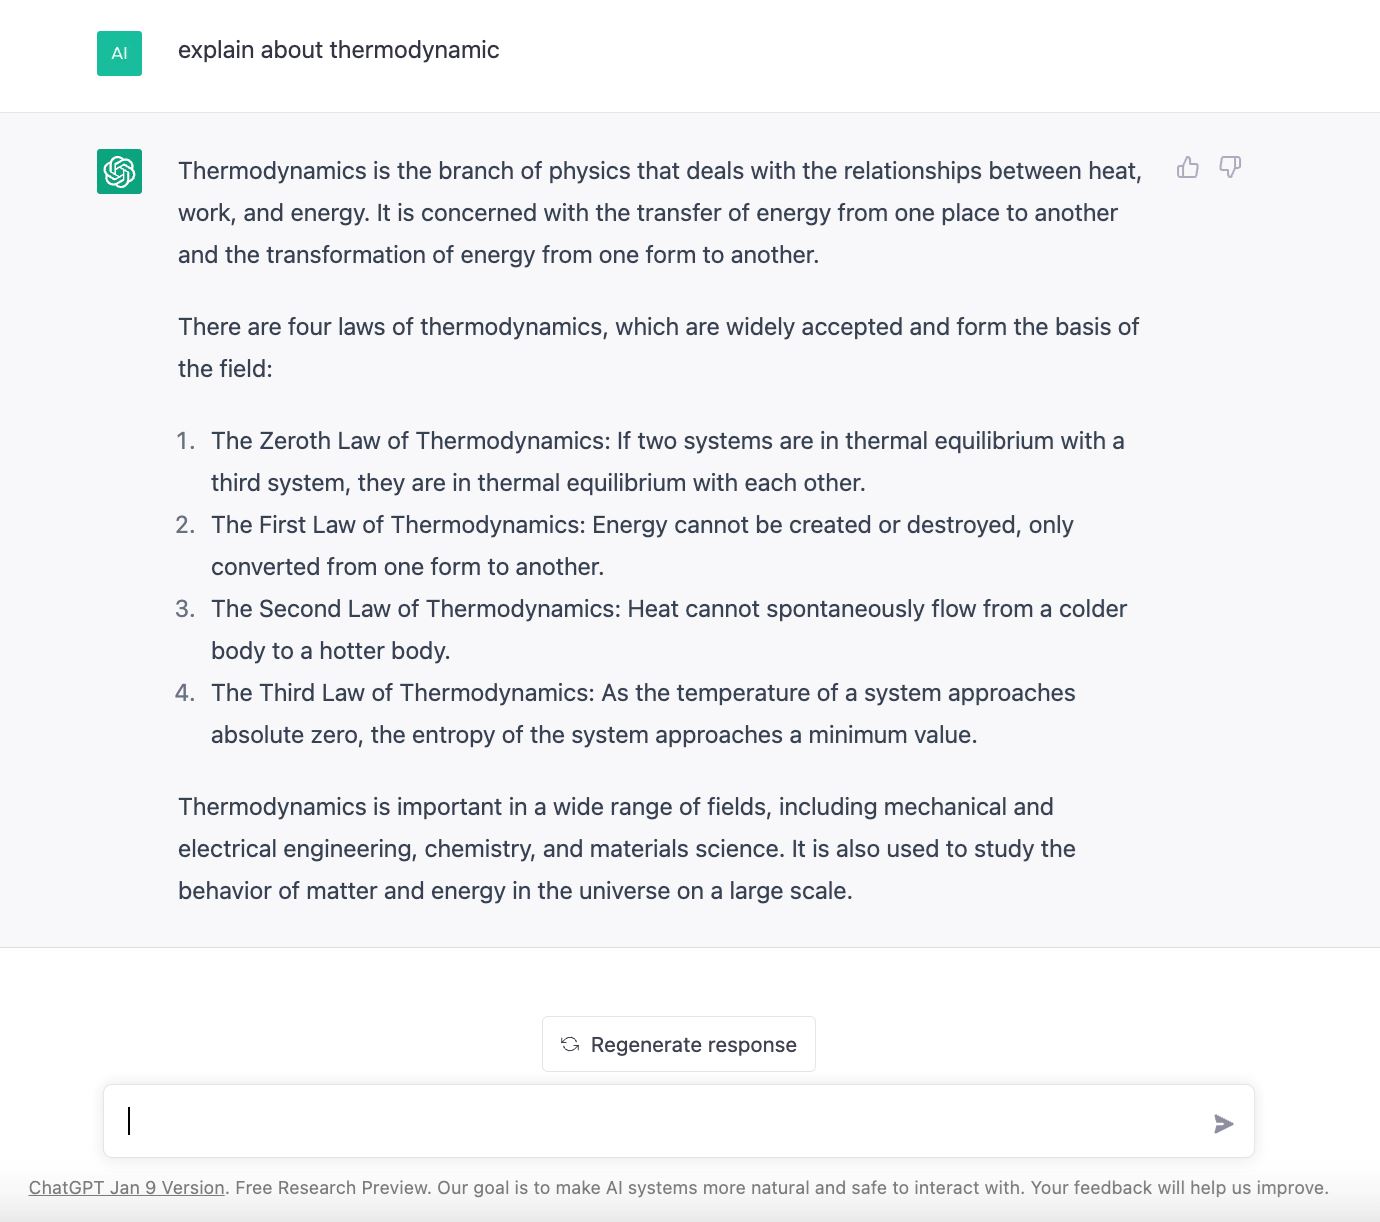This screenshot has width=1380, height=1222.
Task: Select the Zeroth Law of Thermodynamics item
Action: (667, 461)
